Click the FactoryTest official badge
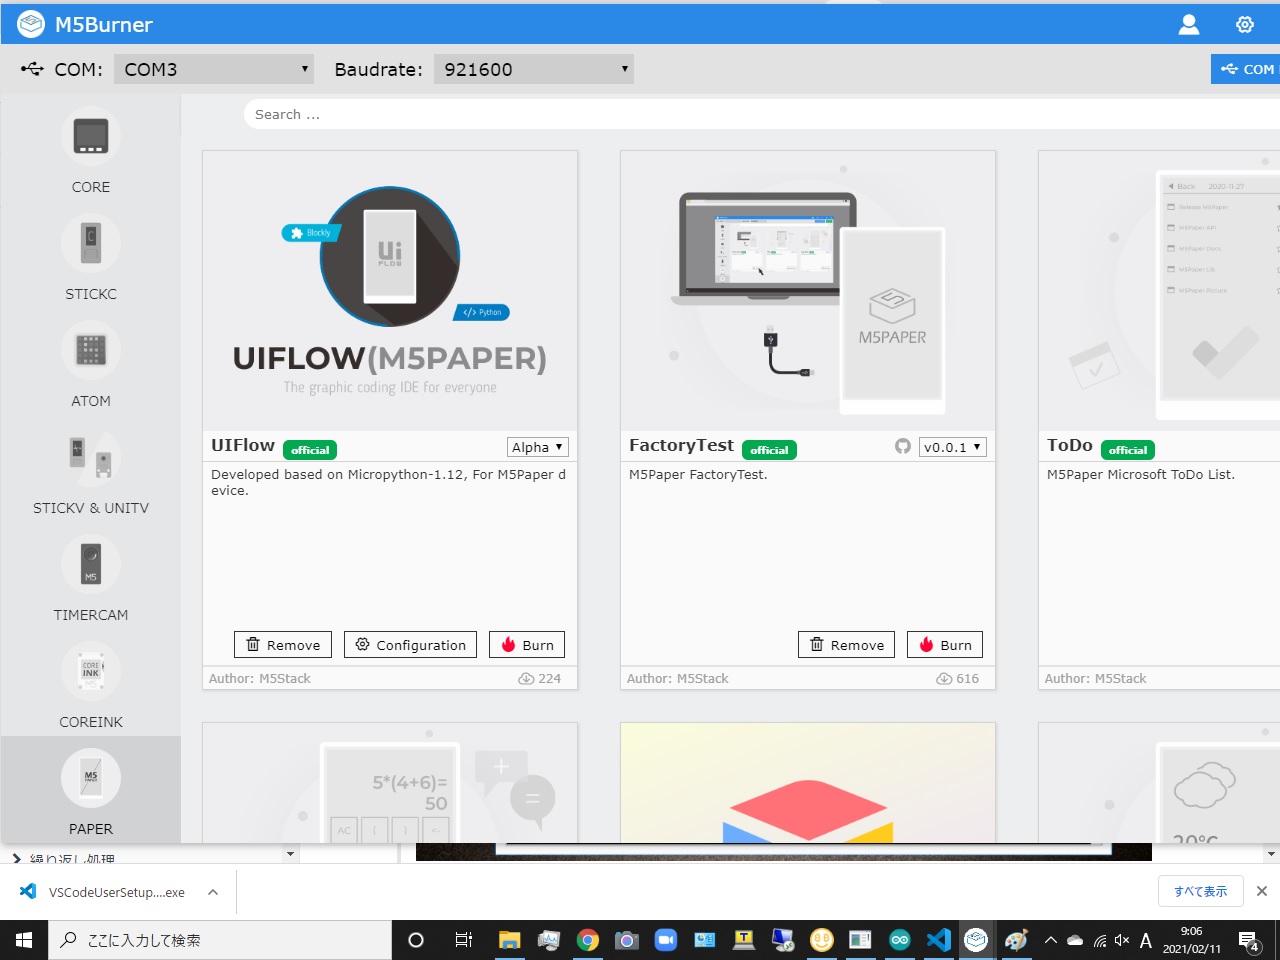This screenshot has width=1280, height=960. pyautogui.click(x=769, y=450)
